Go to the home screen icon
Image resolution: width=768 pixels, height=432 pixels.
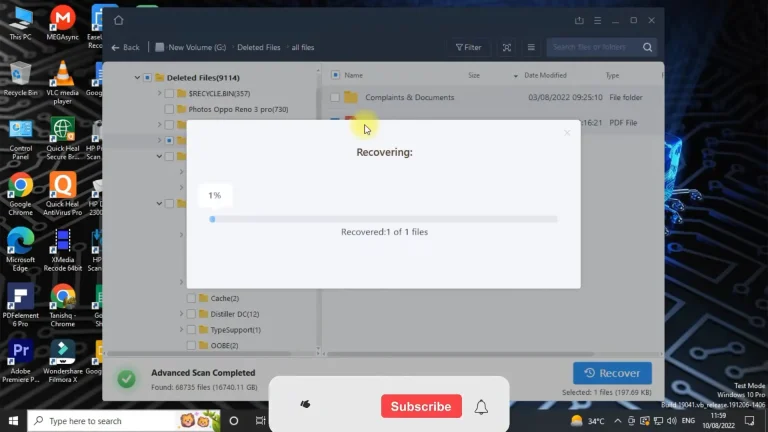(x=119, y=20)
